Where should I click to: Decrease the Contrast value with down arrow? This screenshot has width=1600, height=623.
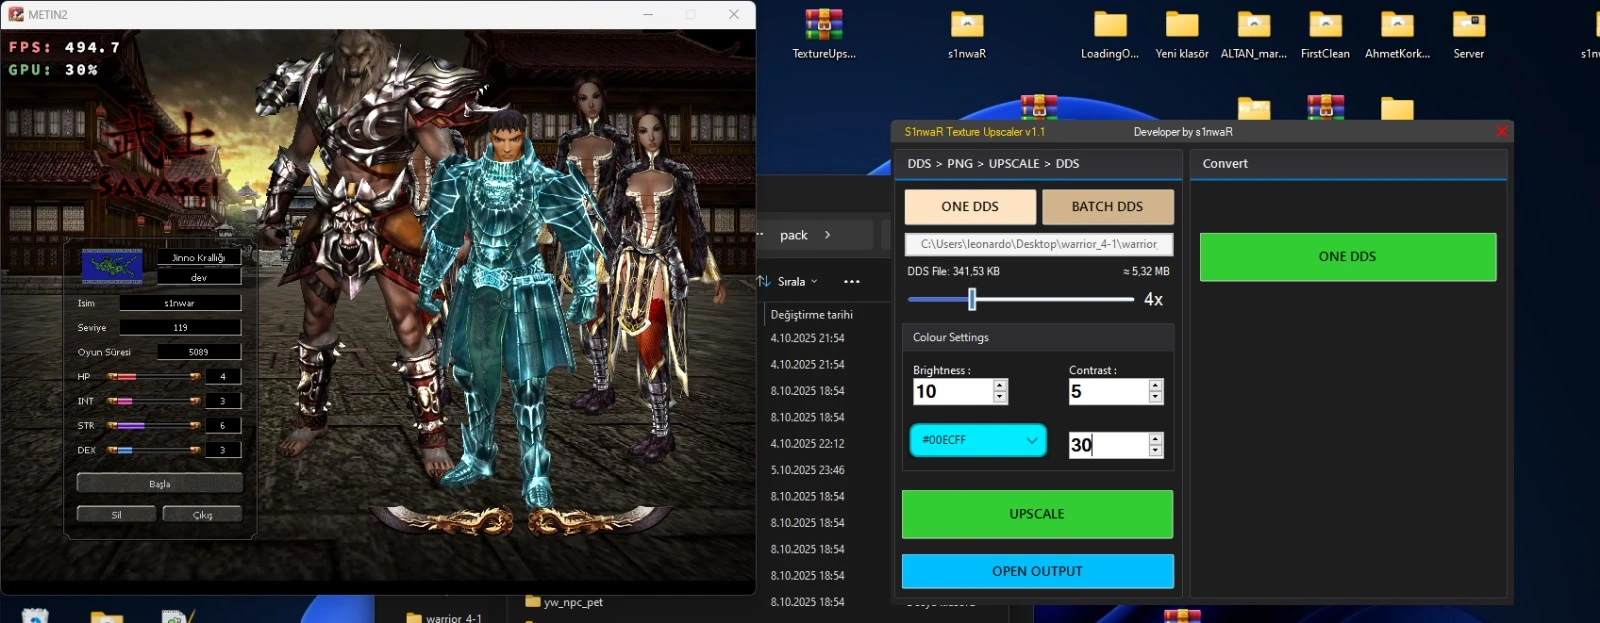coord(1156,397)
